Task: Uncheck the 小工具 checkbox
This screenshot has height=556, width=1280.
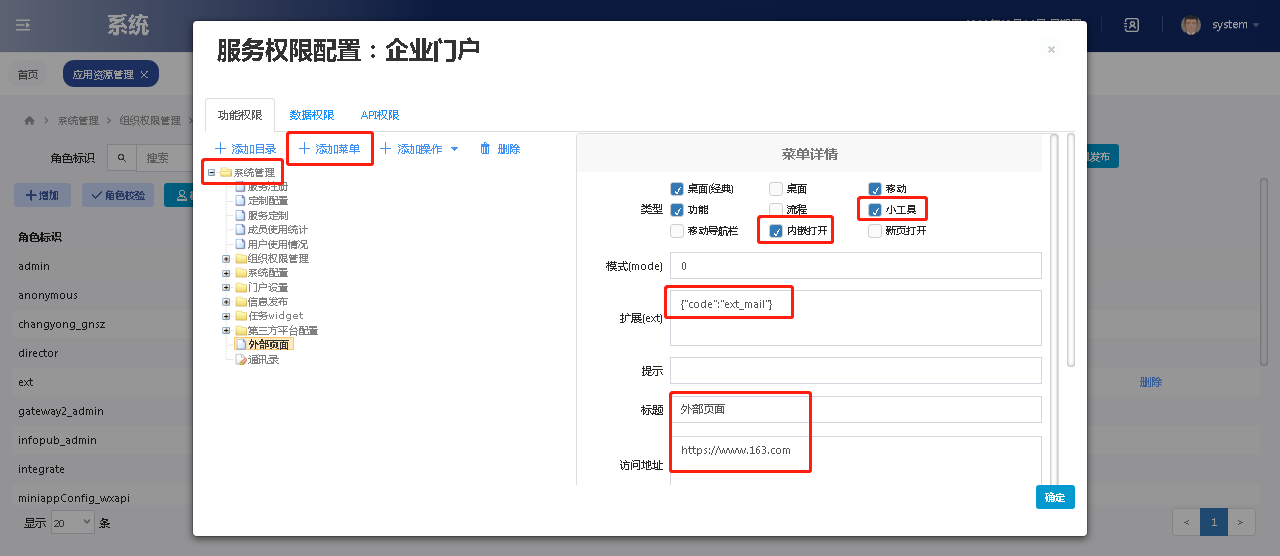Action: [875, 210]
